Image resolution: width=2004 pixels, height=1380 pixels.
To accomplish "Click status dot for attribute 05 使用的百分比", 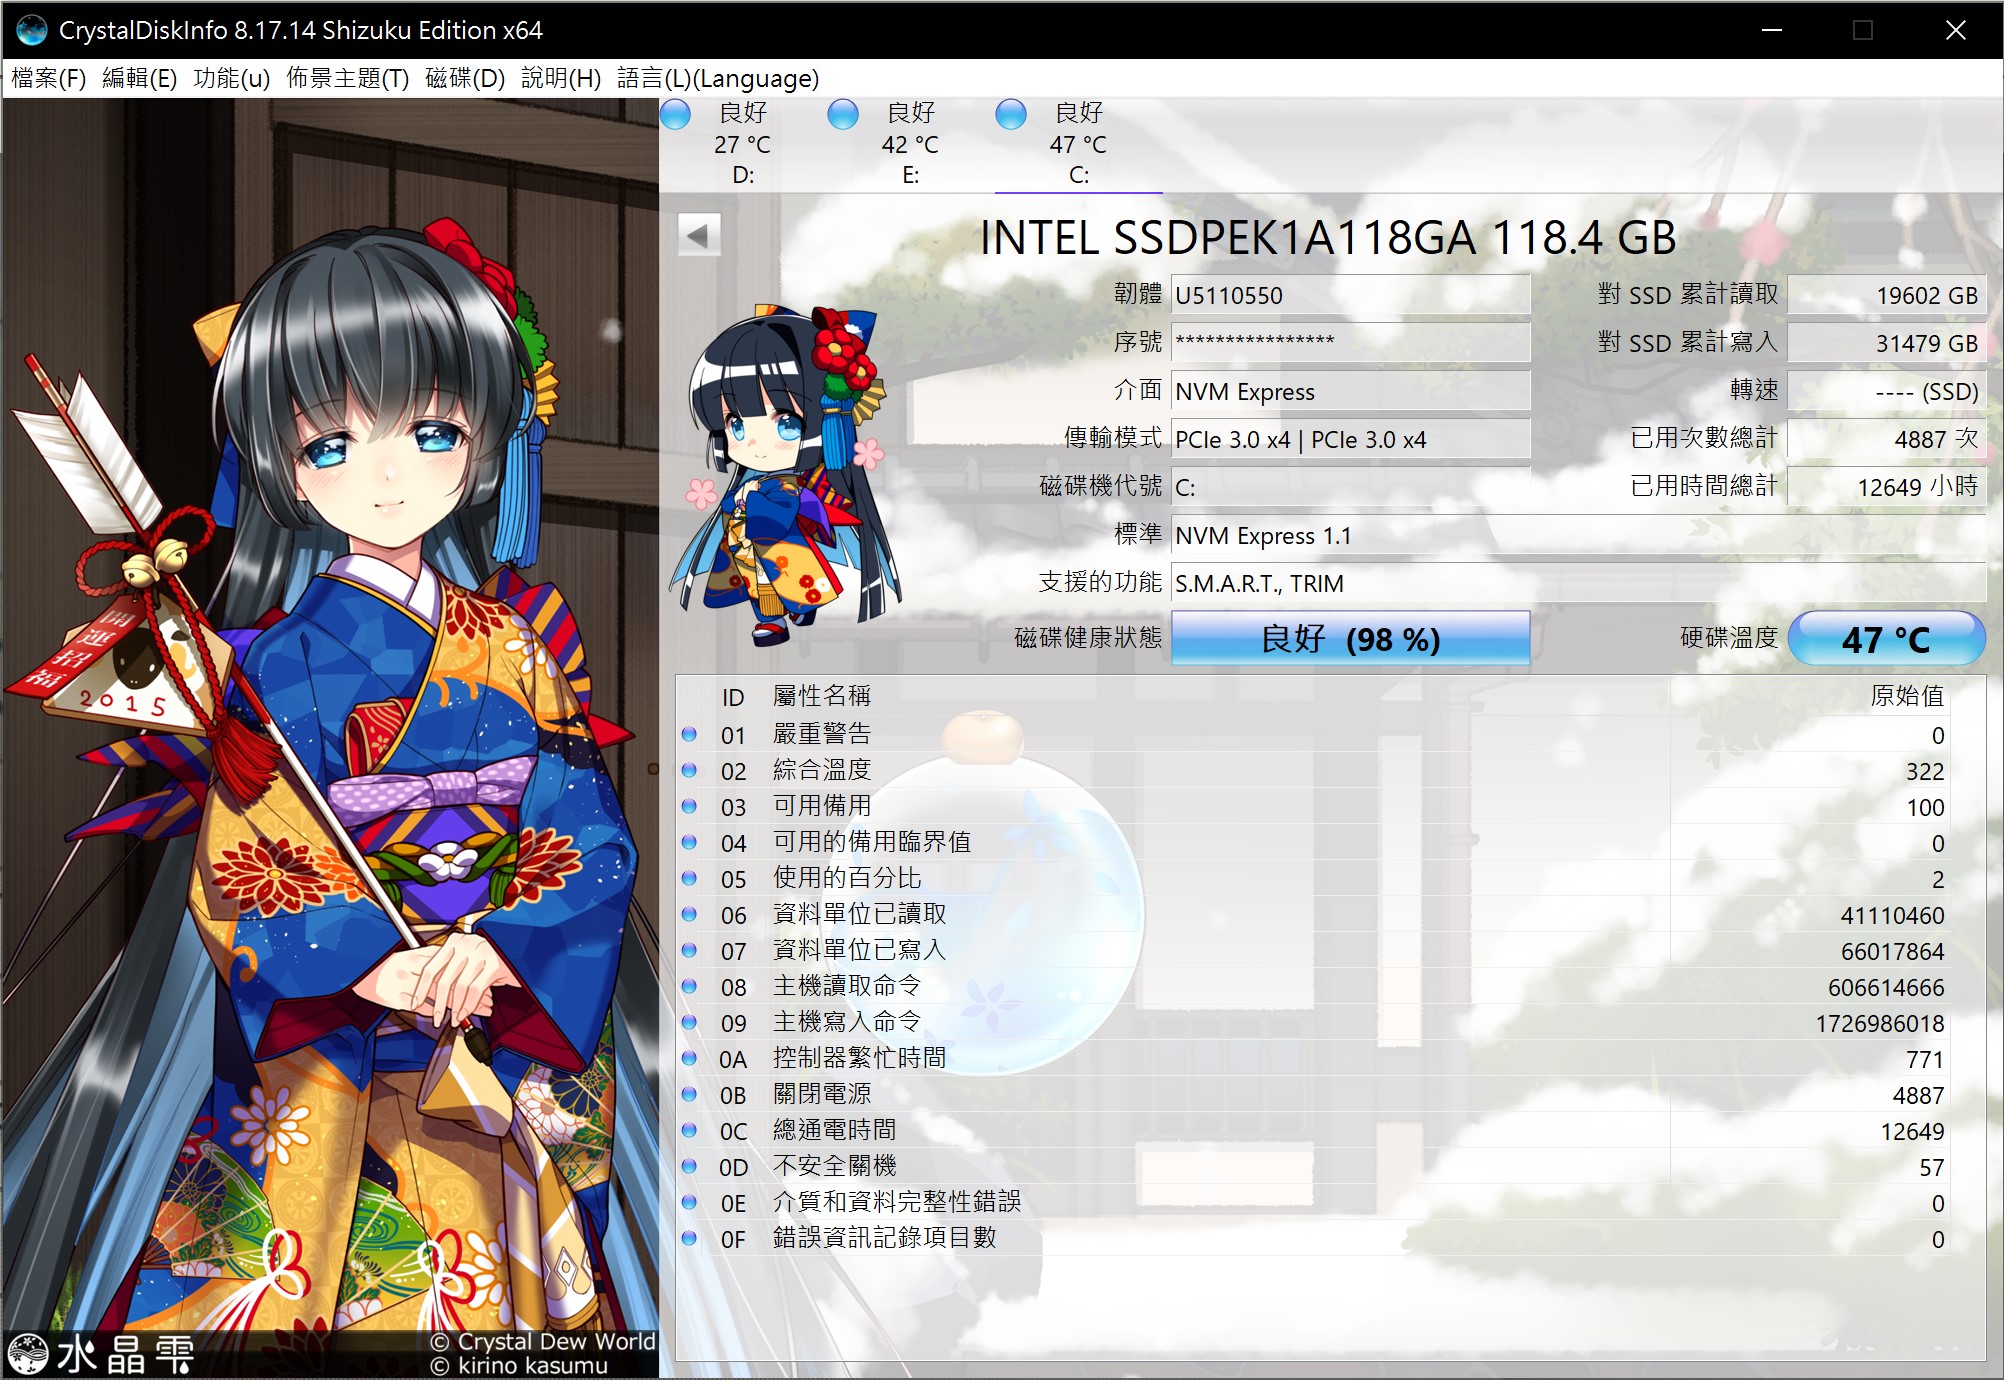I will [689, 879].
